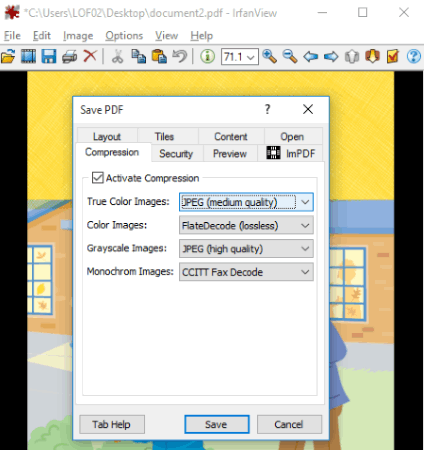Click the Save floppy disk icon
The image size is (424, 450).
(49, 56)
